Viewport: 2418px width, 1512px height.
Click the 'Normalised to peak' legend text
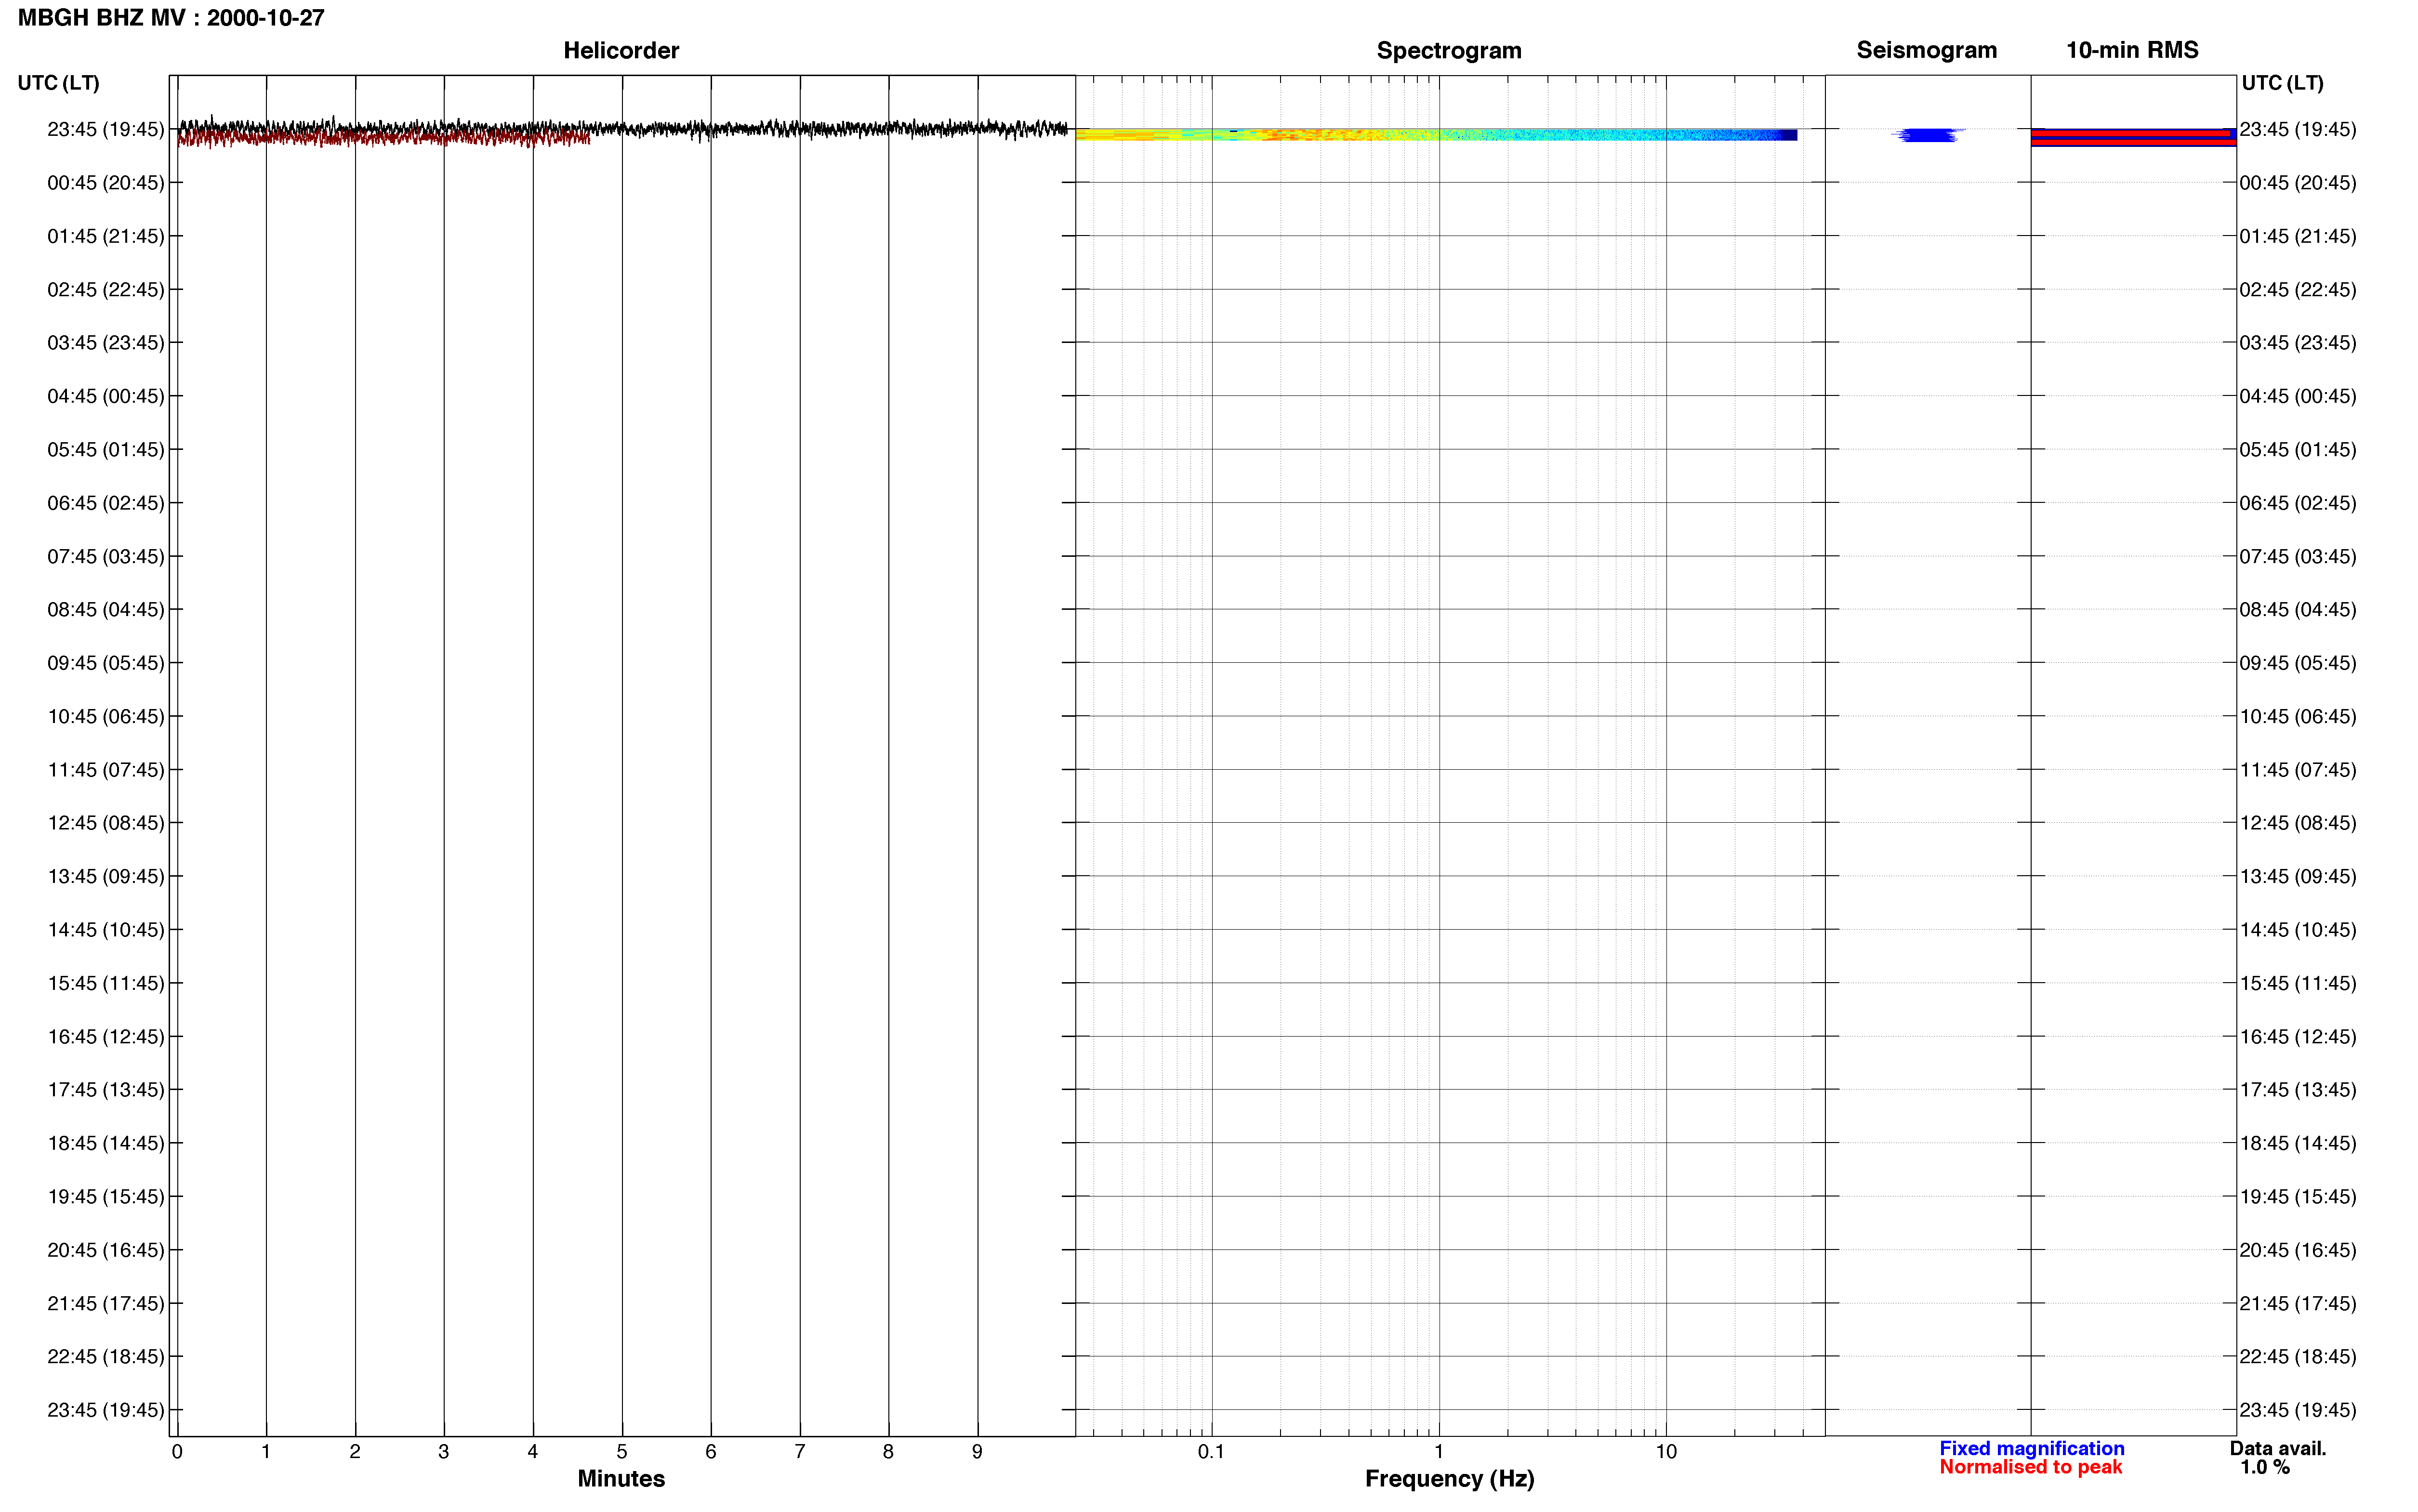[x=2030, y=1467]
